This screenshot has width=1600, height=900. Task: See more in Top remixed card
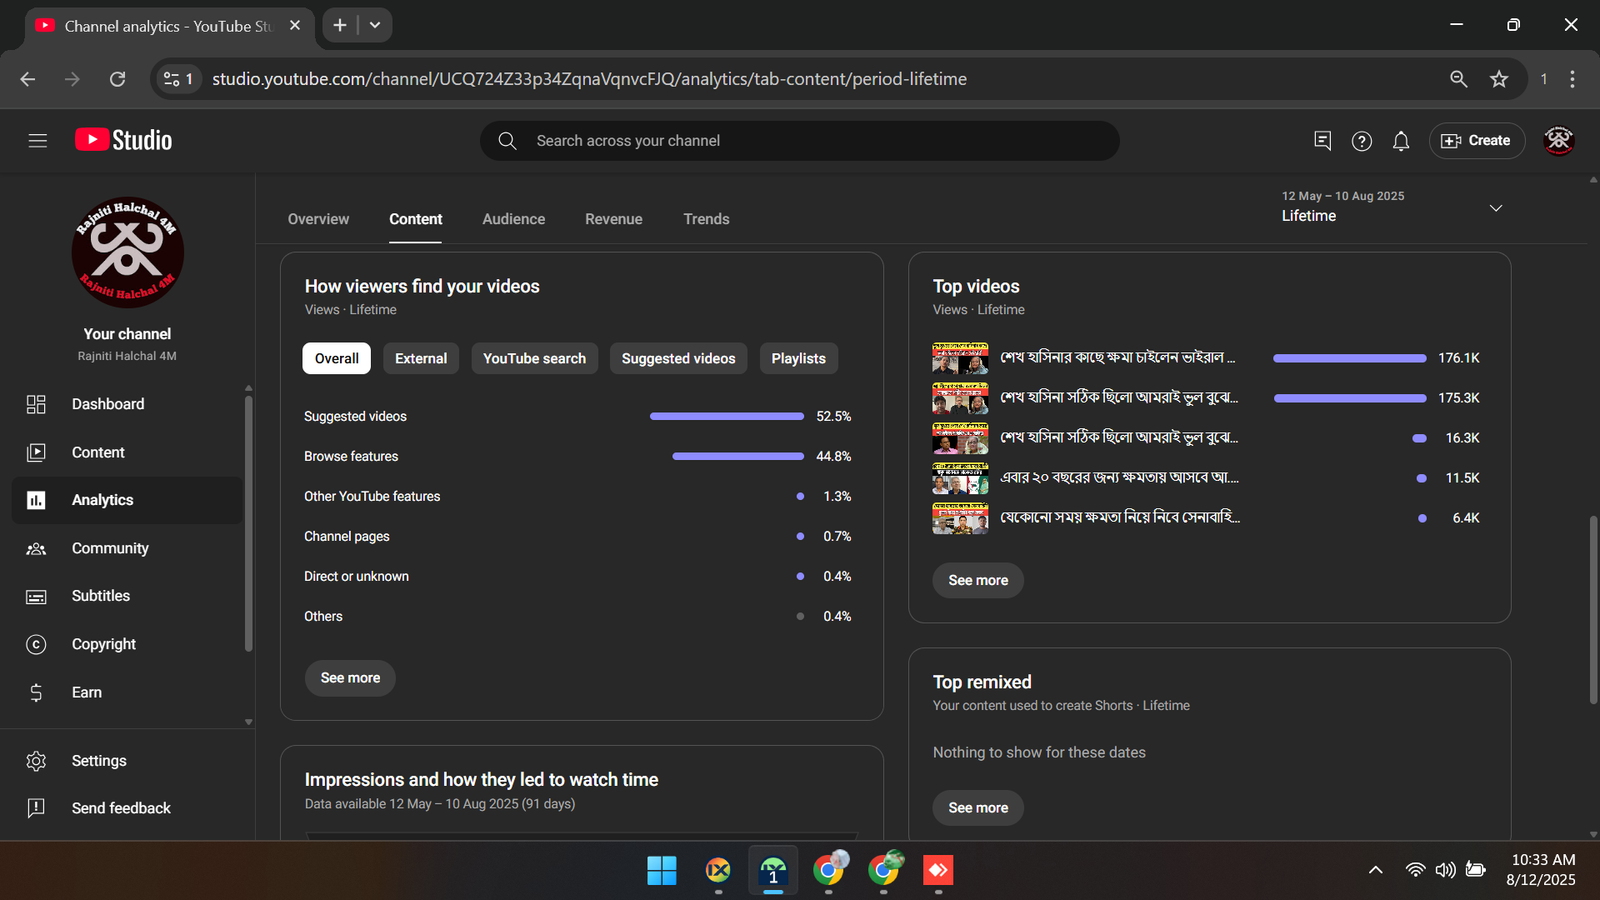[x=978, y=808]
